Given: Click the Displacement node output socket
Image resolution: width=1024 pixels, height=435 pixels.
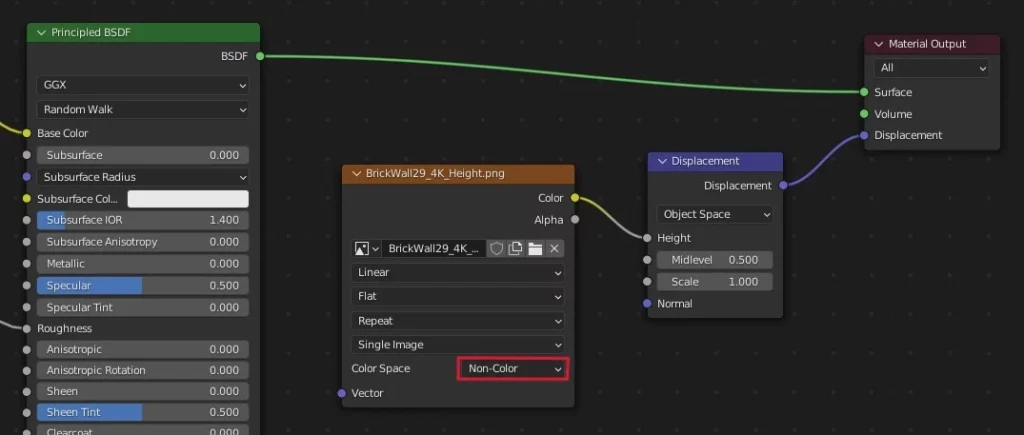Looking at the screenshot, I should [x=783, y=185].
